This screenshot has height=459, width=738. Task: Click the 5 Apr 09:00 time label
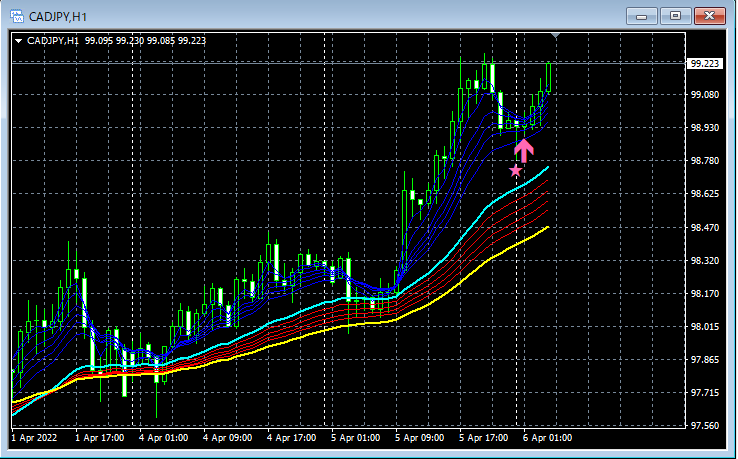(x=420, y=438)
